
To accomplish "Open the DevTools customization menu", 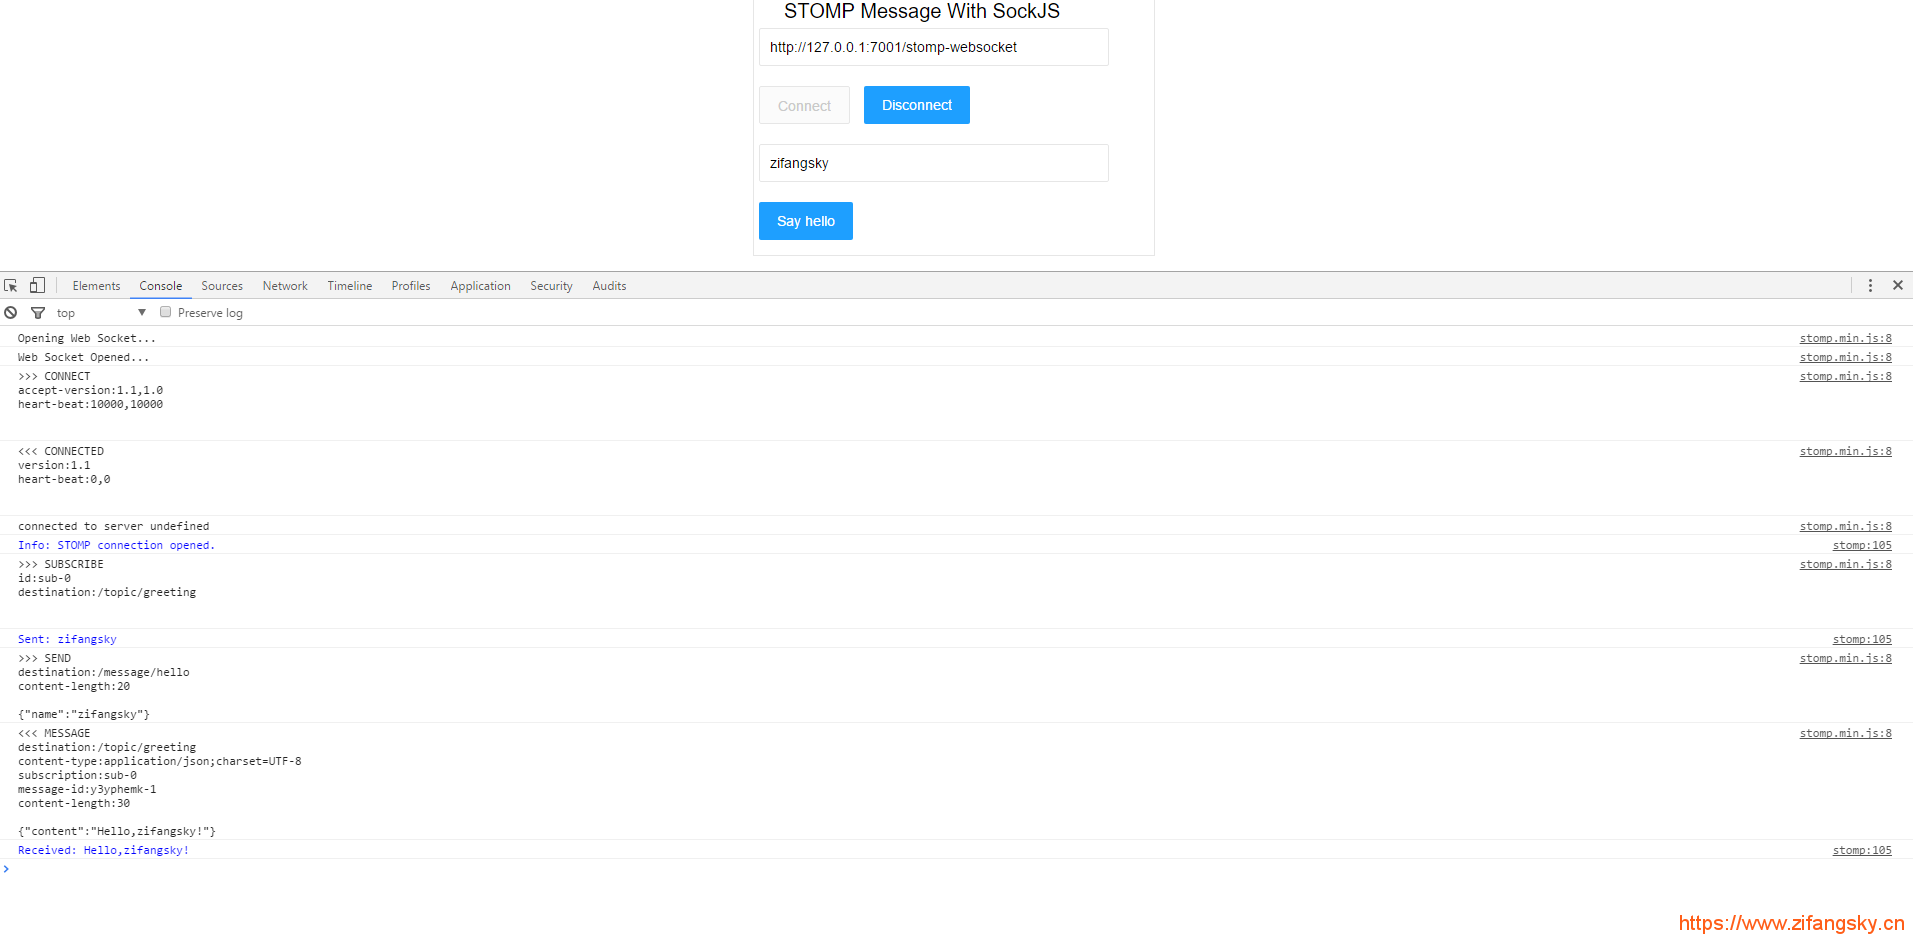I will [1869, 285].
